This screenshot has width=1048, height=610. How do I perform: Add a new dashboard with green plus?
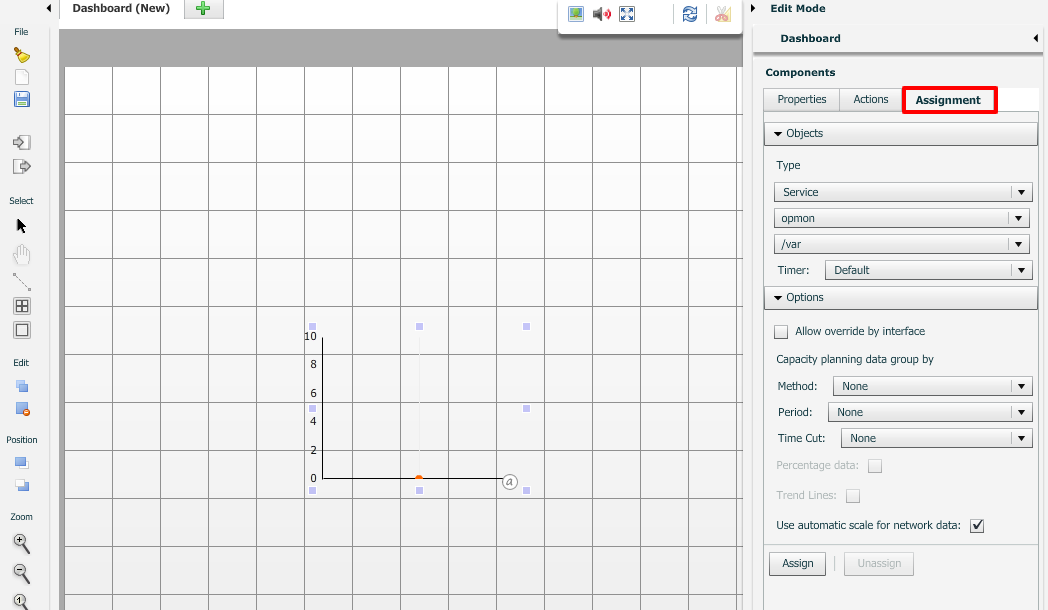[203, 9]
